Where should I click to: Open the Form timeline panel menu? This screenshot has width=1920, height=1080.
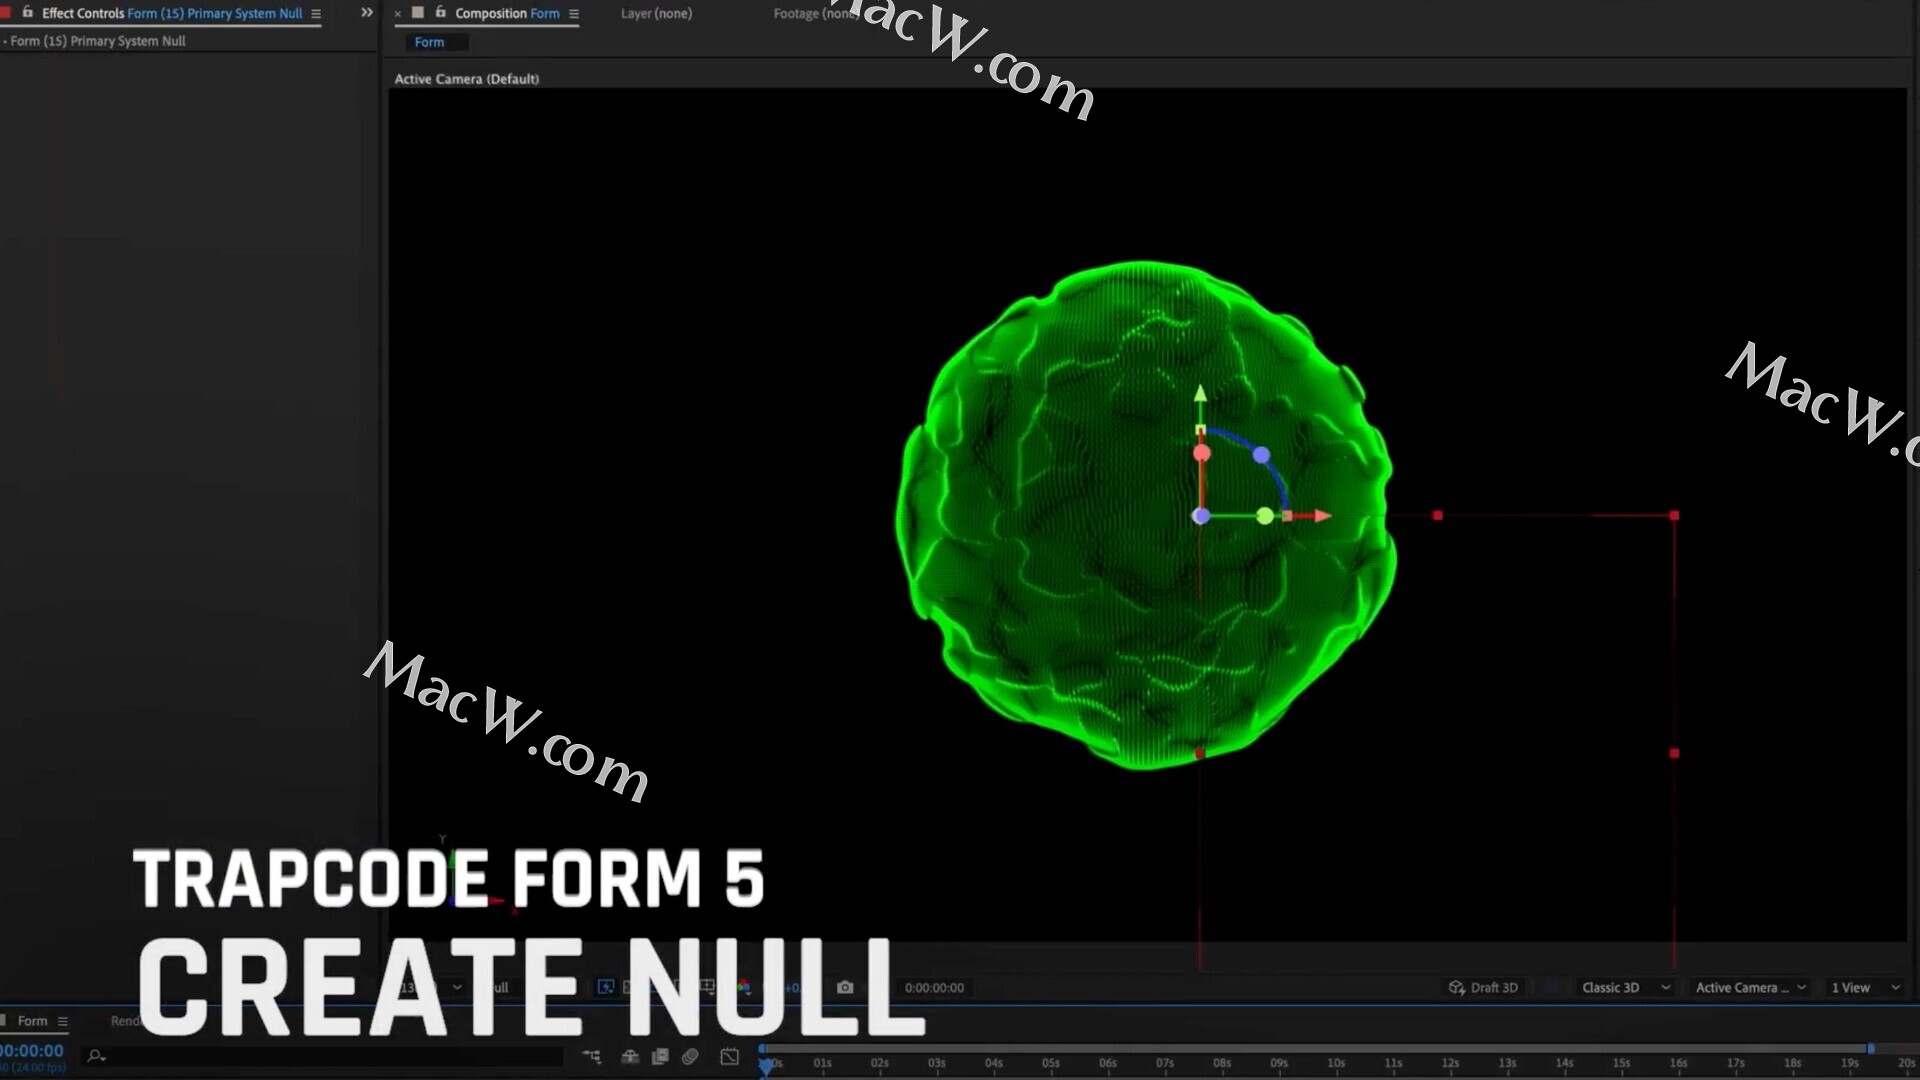[x=63, y=1021]
